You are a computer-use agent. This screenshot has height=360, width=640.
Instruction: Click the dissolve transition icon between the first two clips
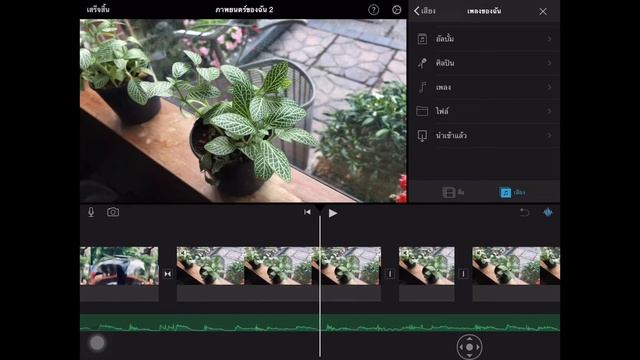tap(167, 274)
